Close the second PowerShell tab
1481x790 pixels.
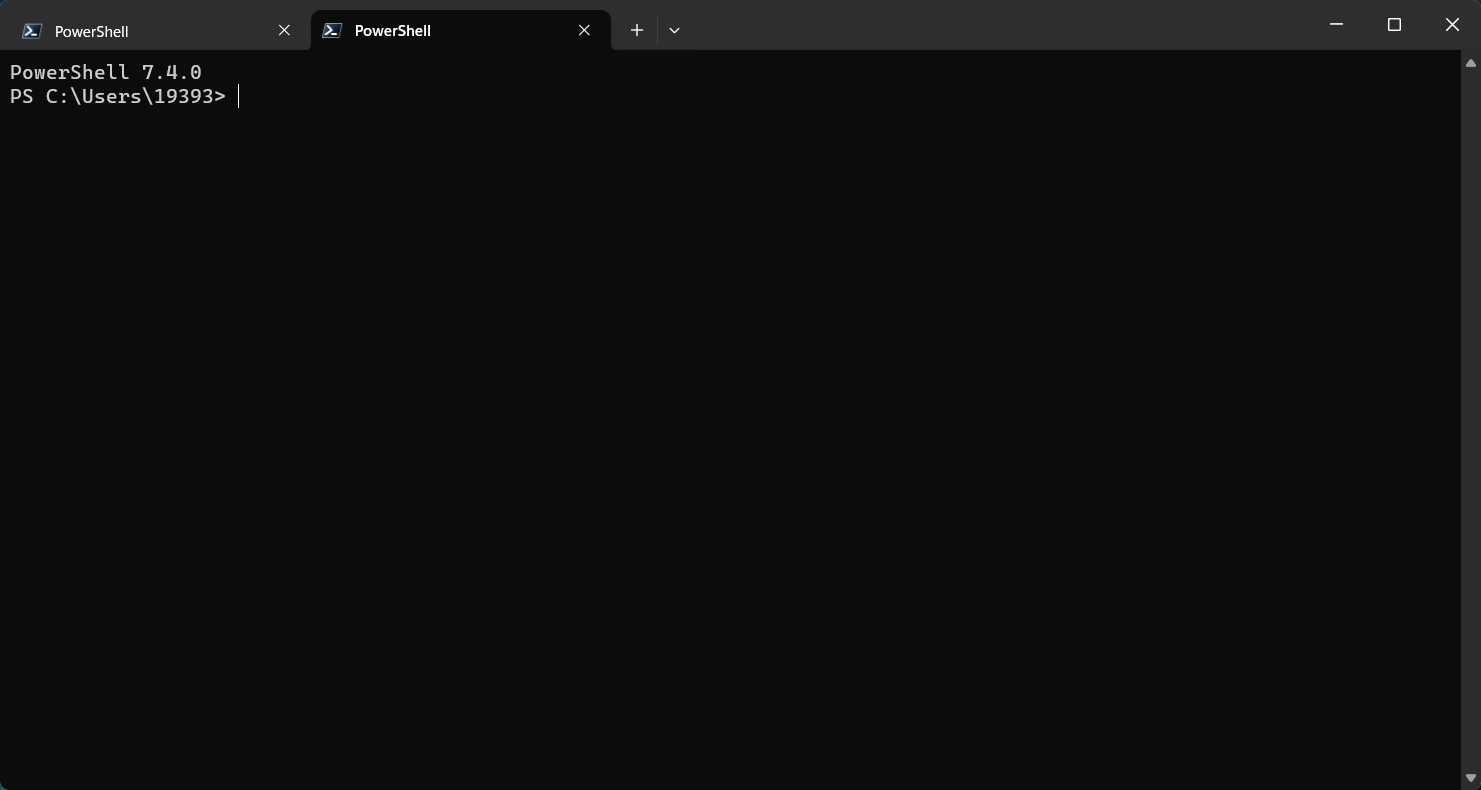[584, 31]
